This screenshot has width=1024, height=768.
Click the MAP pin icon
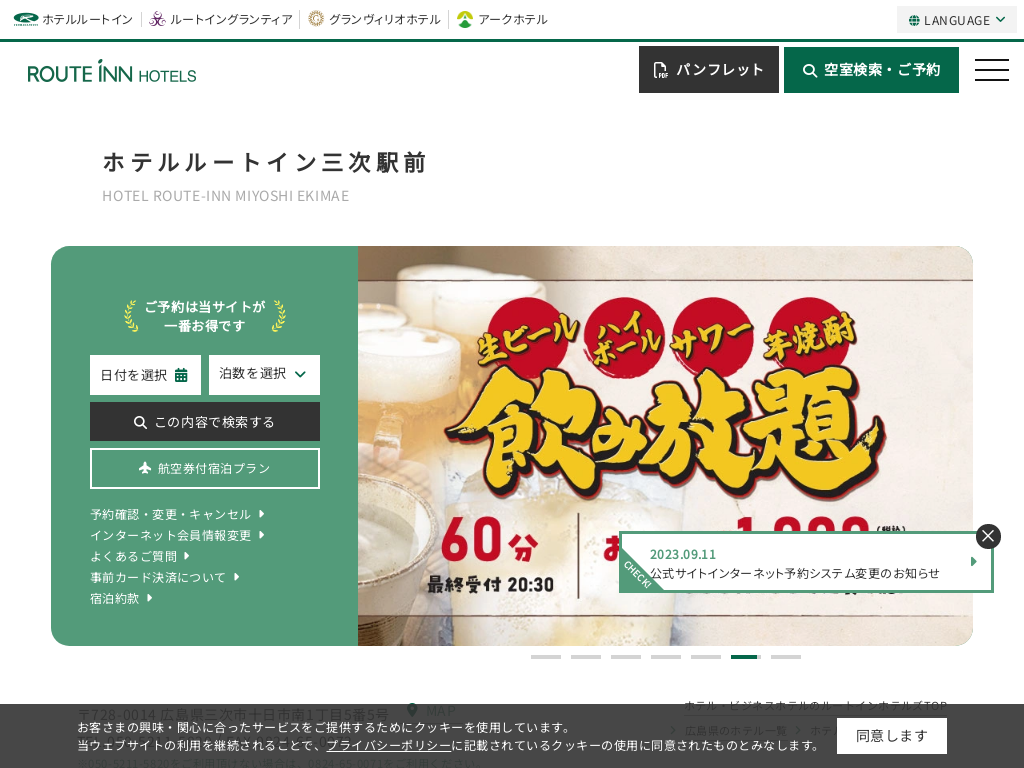[412, 710]
